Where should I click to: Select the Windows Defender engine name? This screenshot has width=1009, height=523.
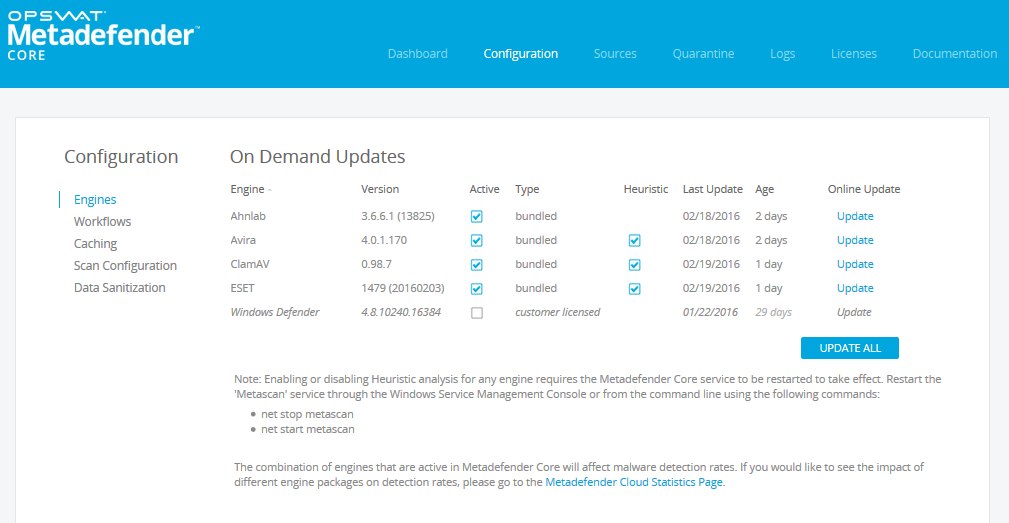[x=275, y=312]
